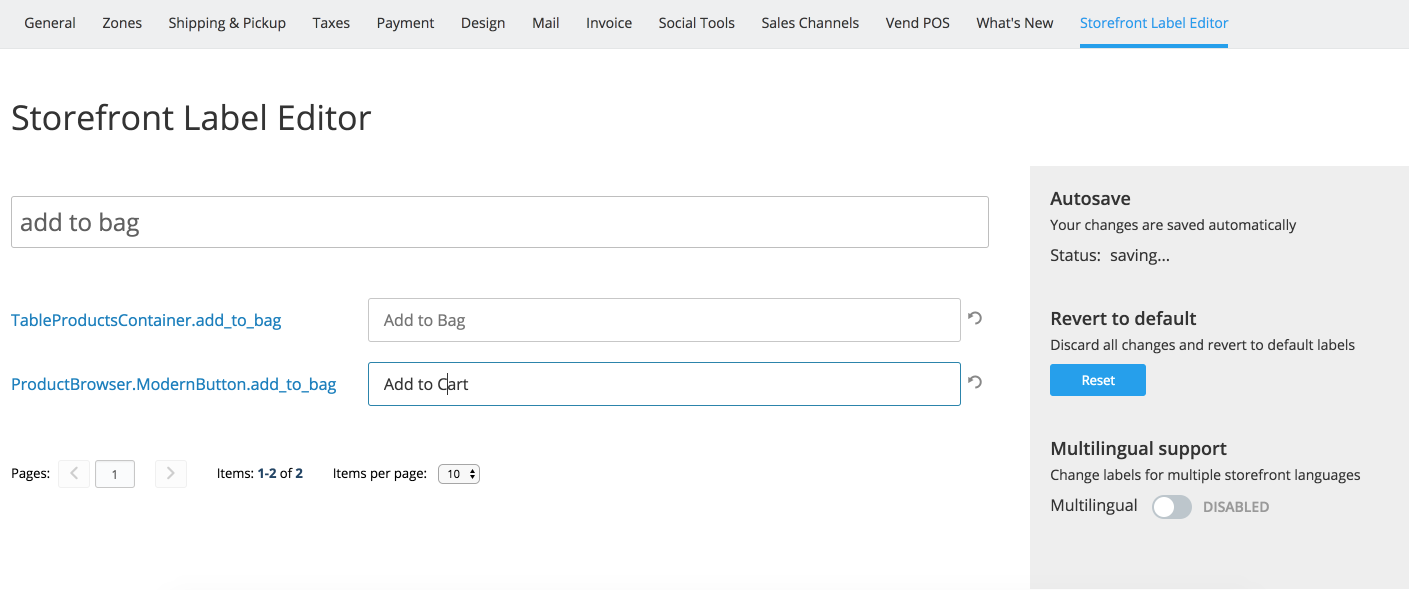Image resolution: width=1409 pixels, height=590 pixels.
Task: Open the Taxes tab
Action: pyautogui.click(x=331, y=23)
